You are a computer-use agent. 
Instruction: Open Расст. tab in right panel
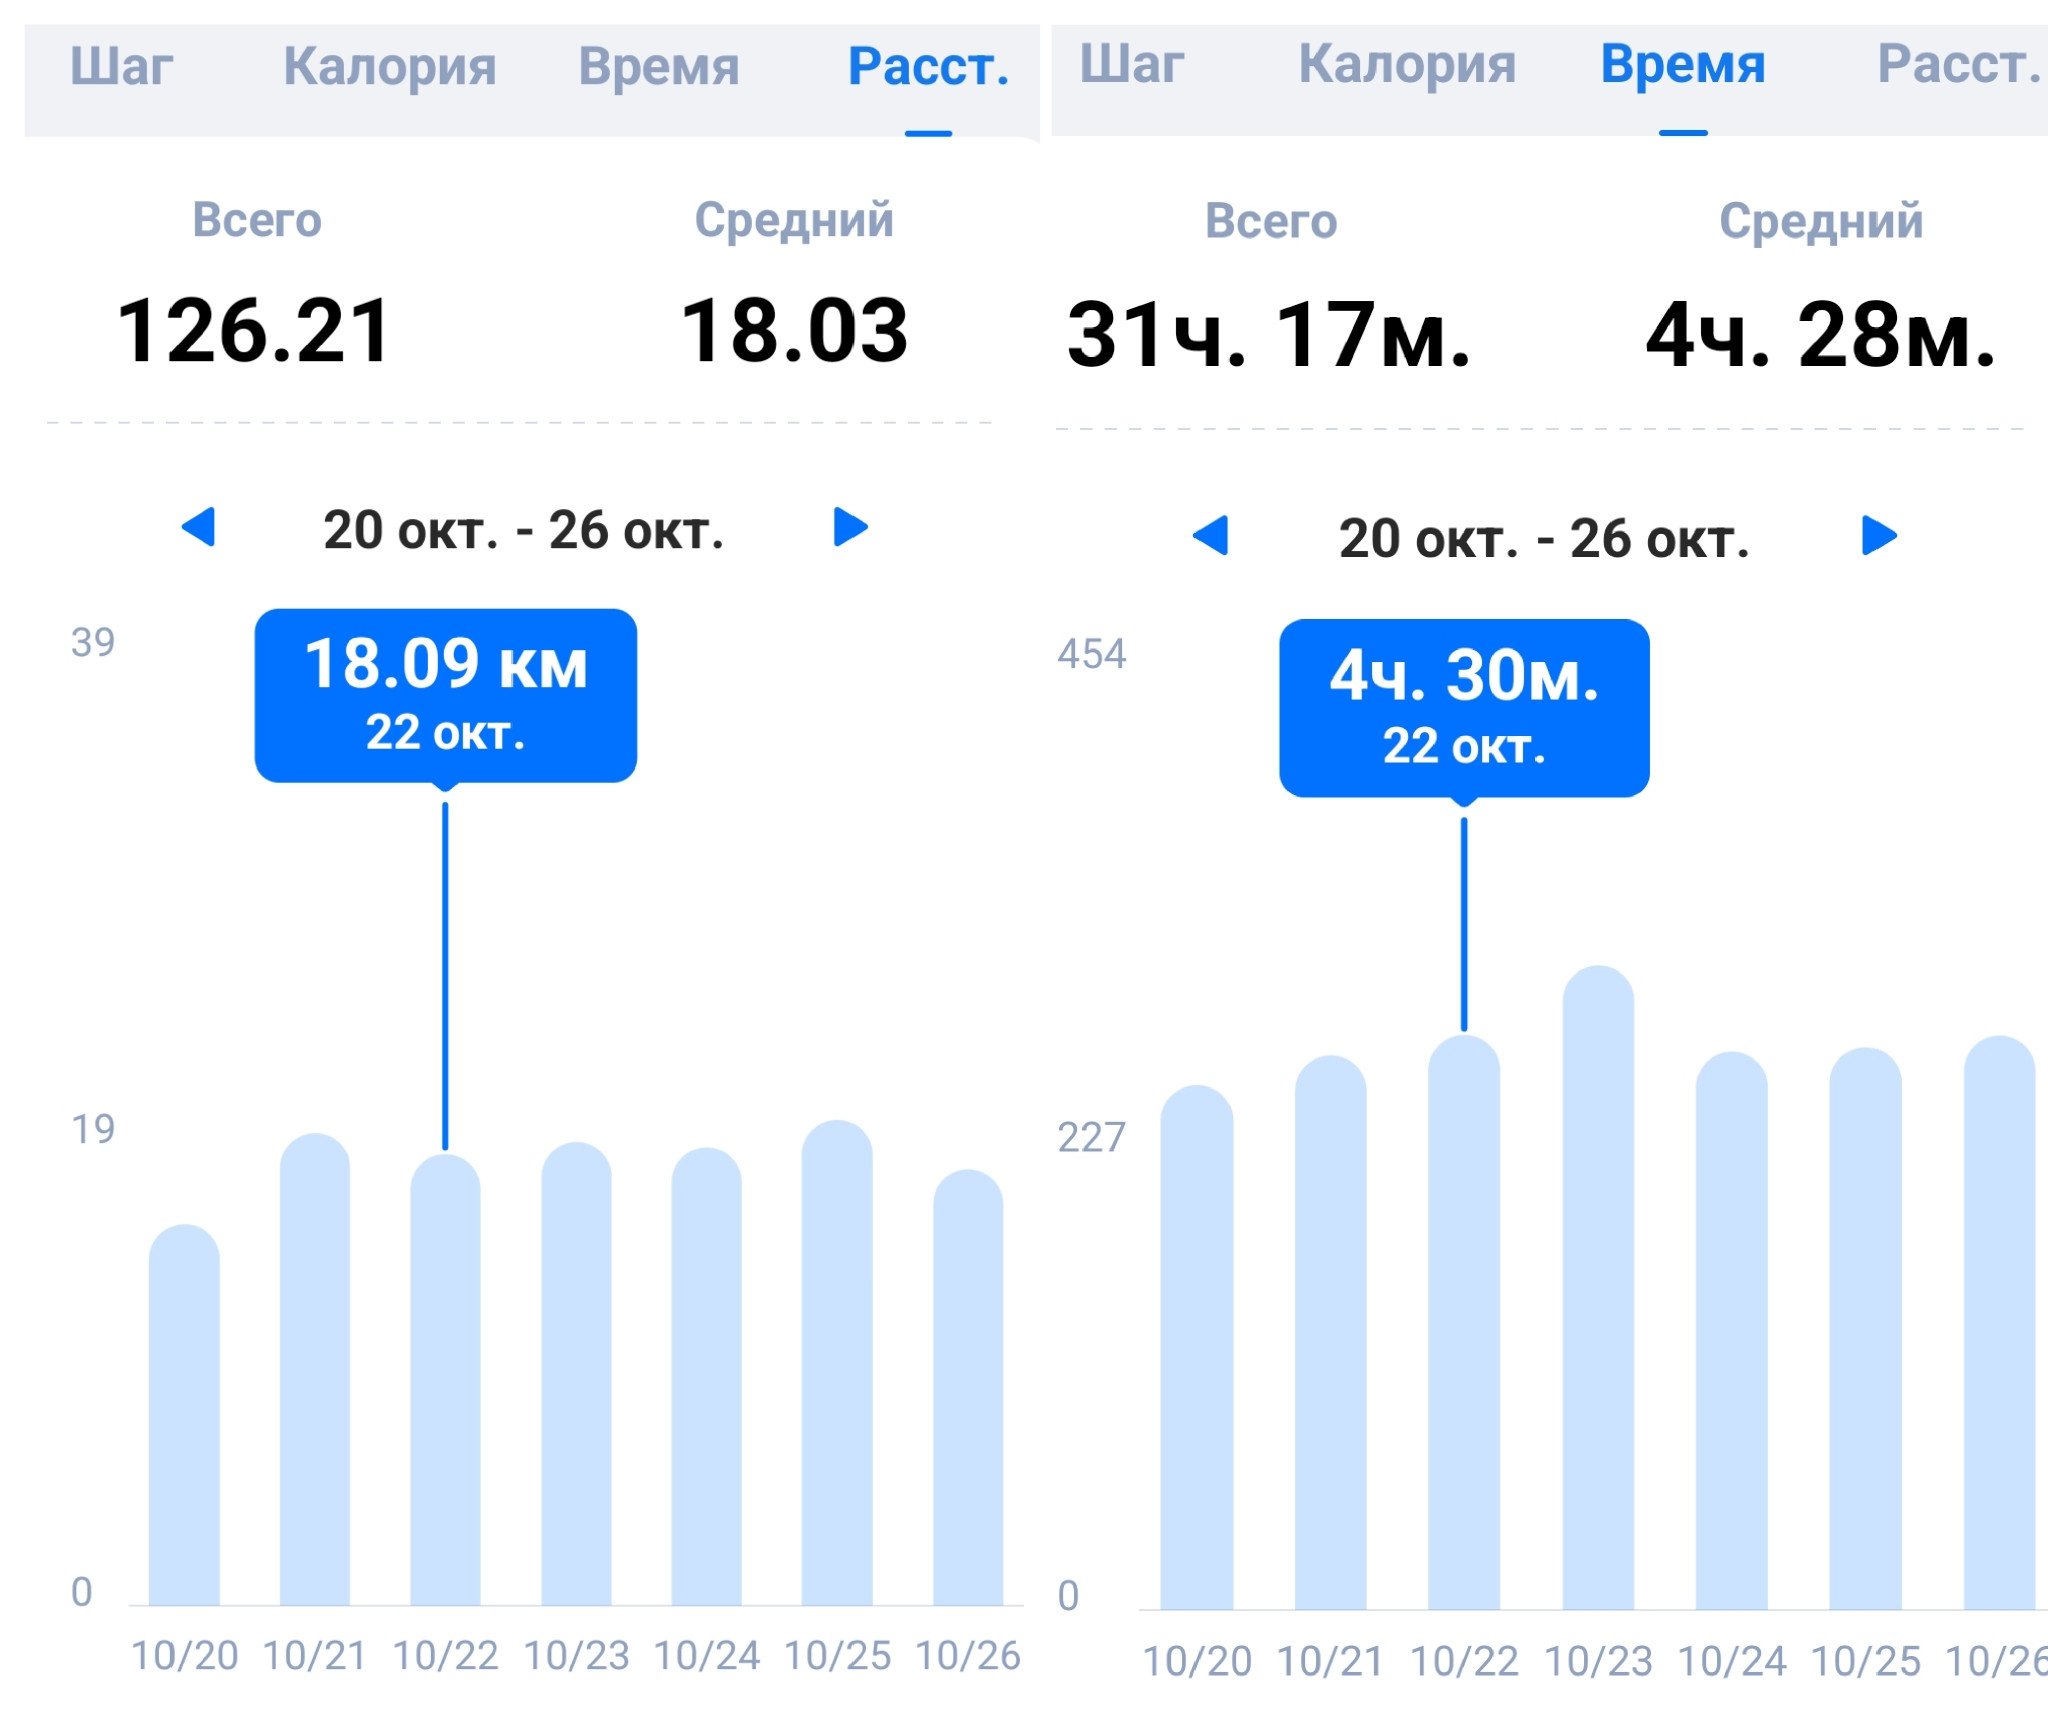[x=1959, y=64]
